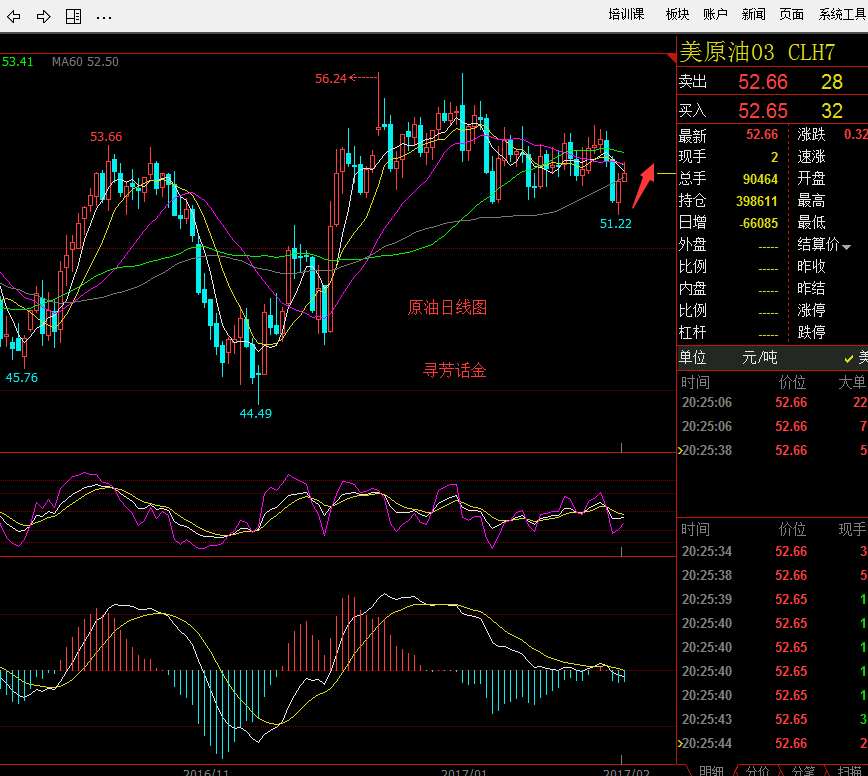Toggle the yellow checkmark currency option
868x776 pixels.
click(849, 358)
